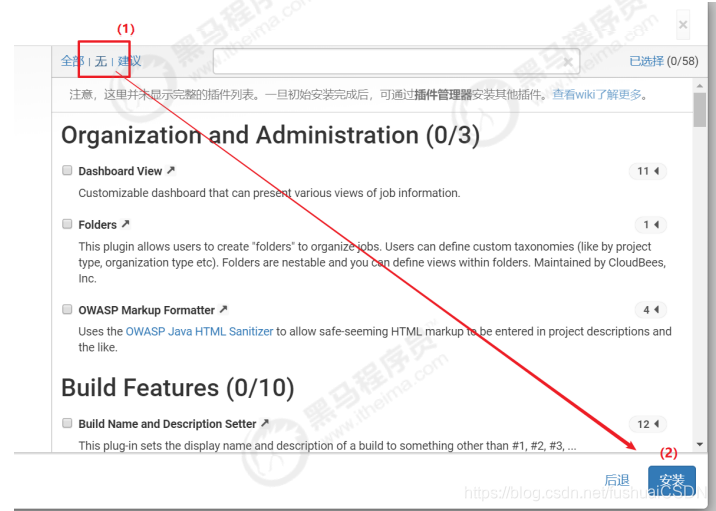Open Dashboard View plugin external link icon
This screenshot has width=716, height=511.
pyautogui.click(x=171, y=170)
